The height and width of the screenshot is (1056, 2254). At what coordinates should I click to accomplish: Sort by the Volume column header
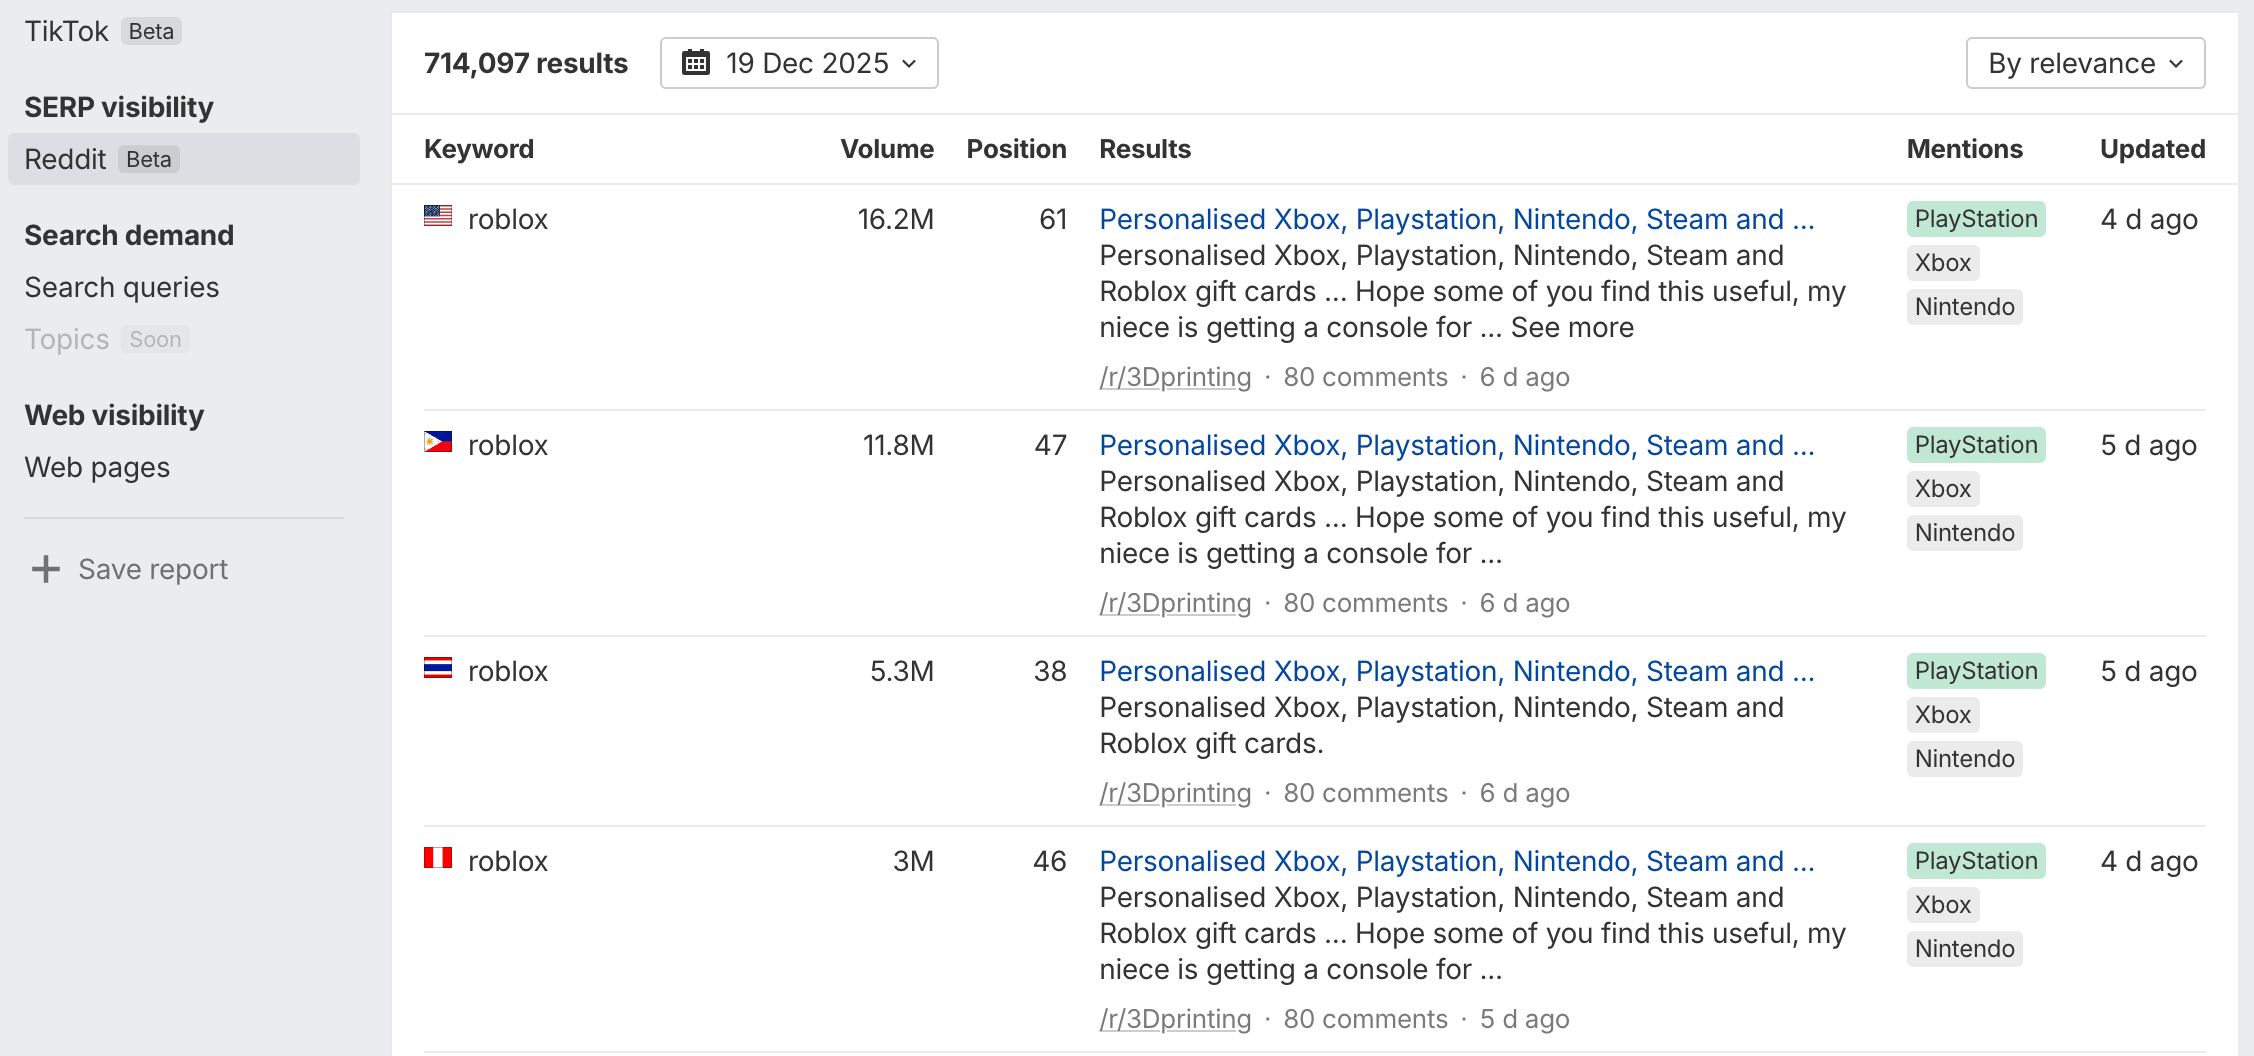click(886, 149)
